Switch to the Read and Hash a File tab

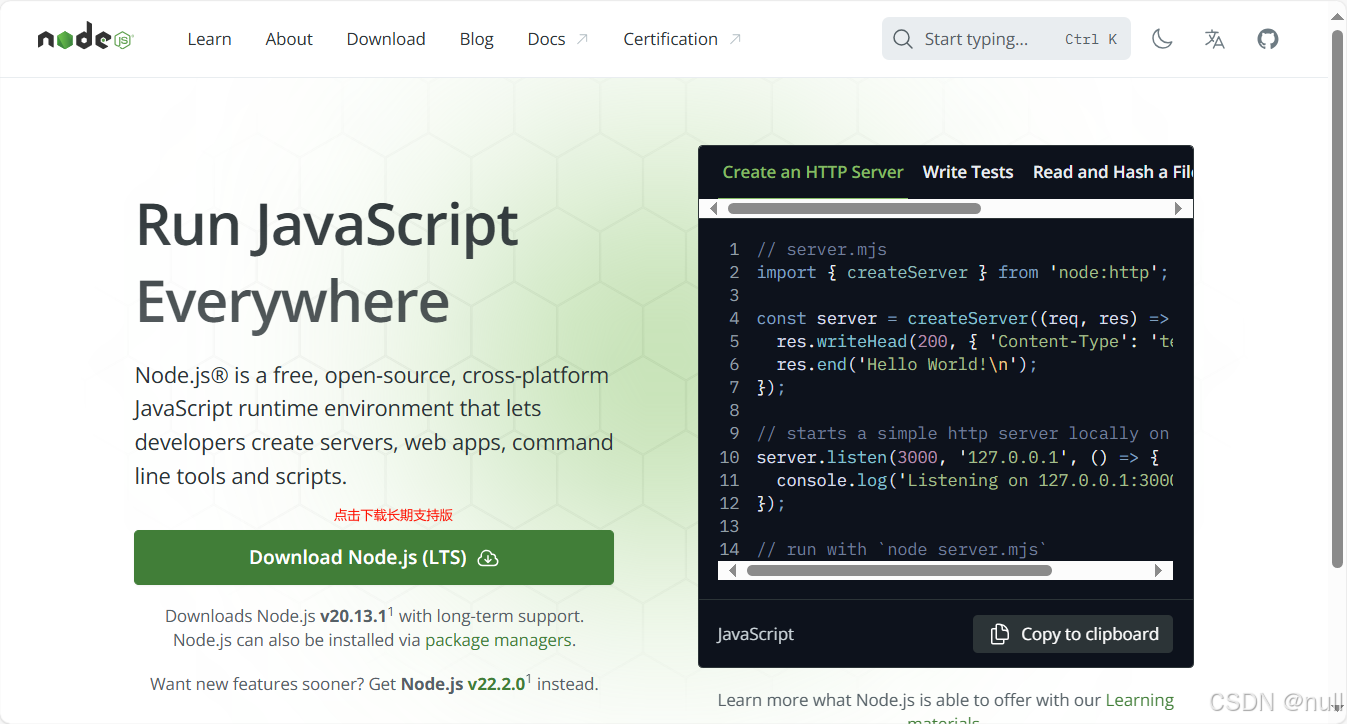tap(1112, 172)
